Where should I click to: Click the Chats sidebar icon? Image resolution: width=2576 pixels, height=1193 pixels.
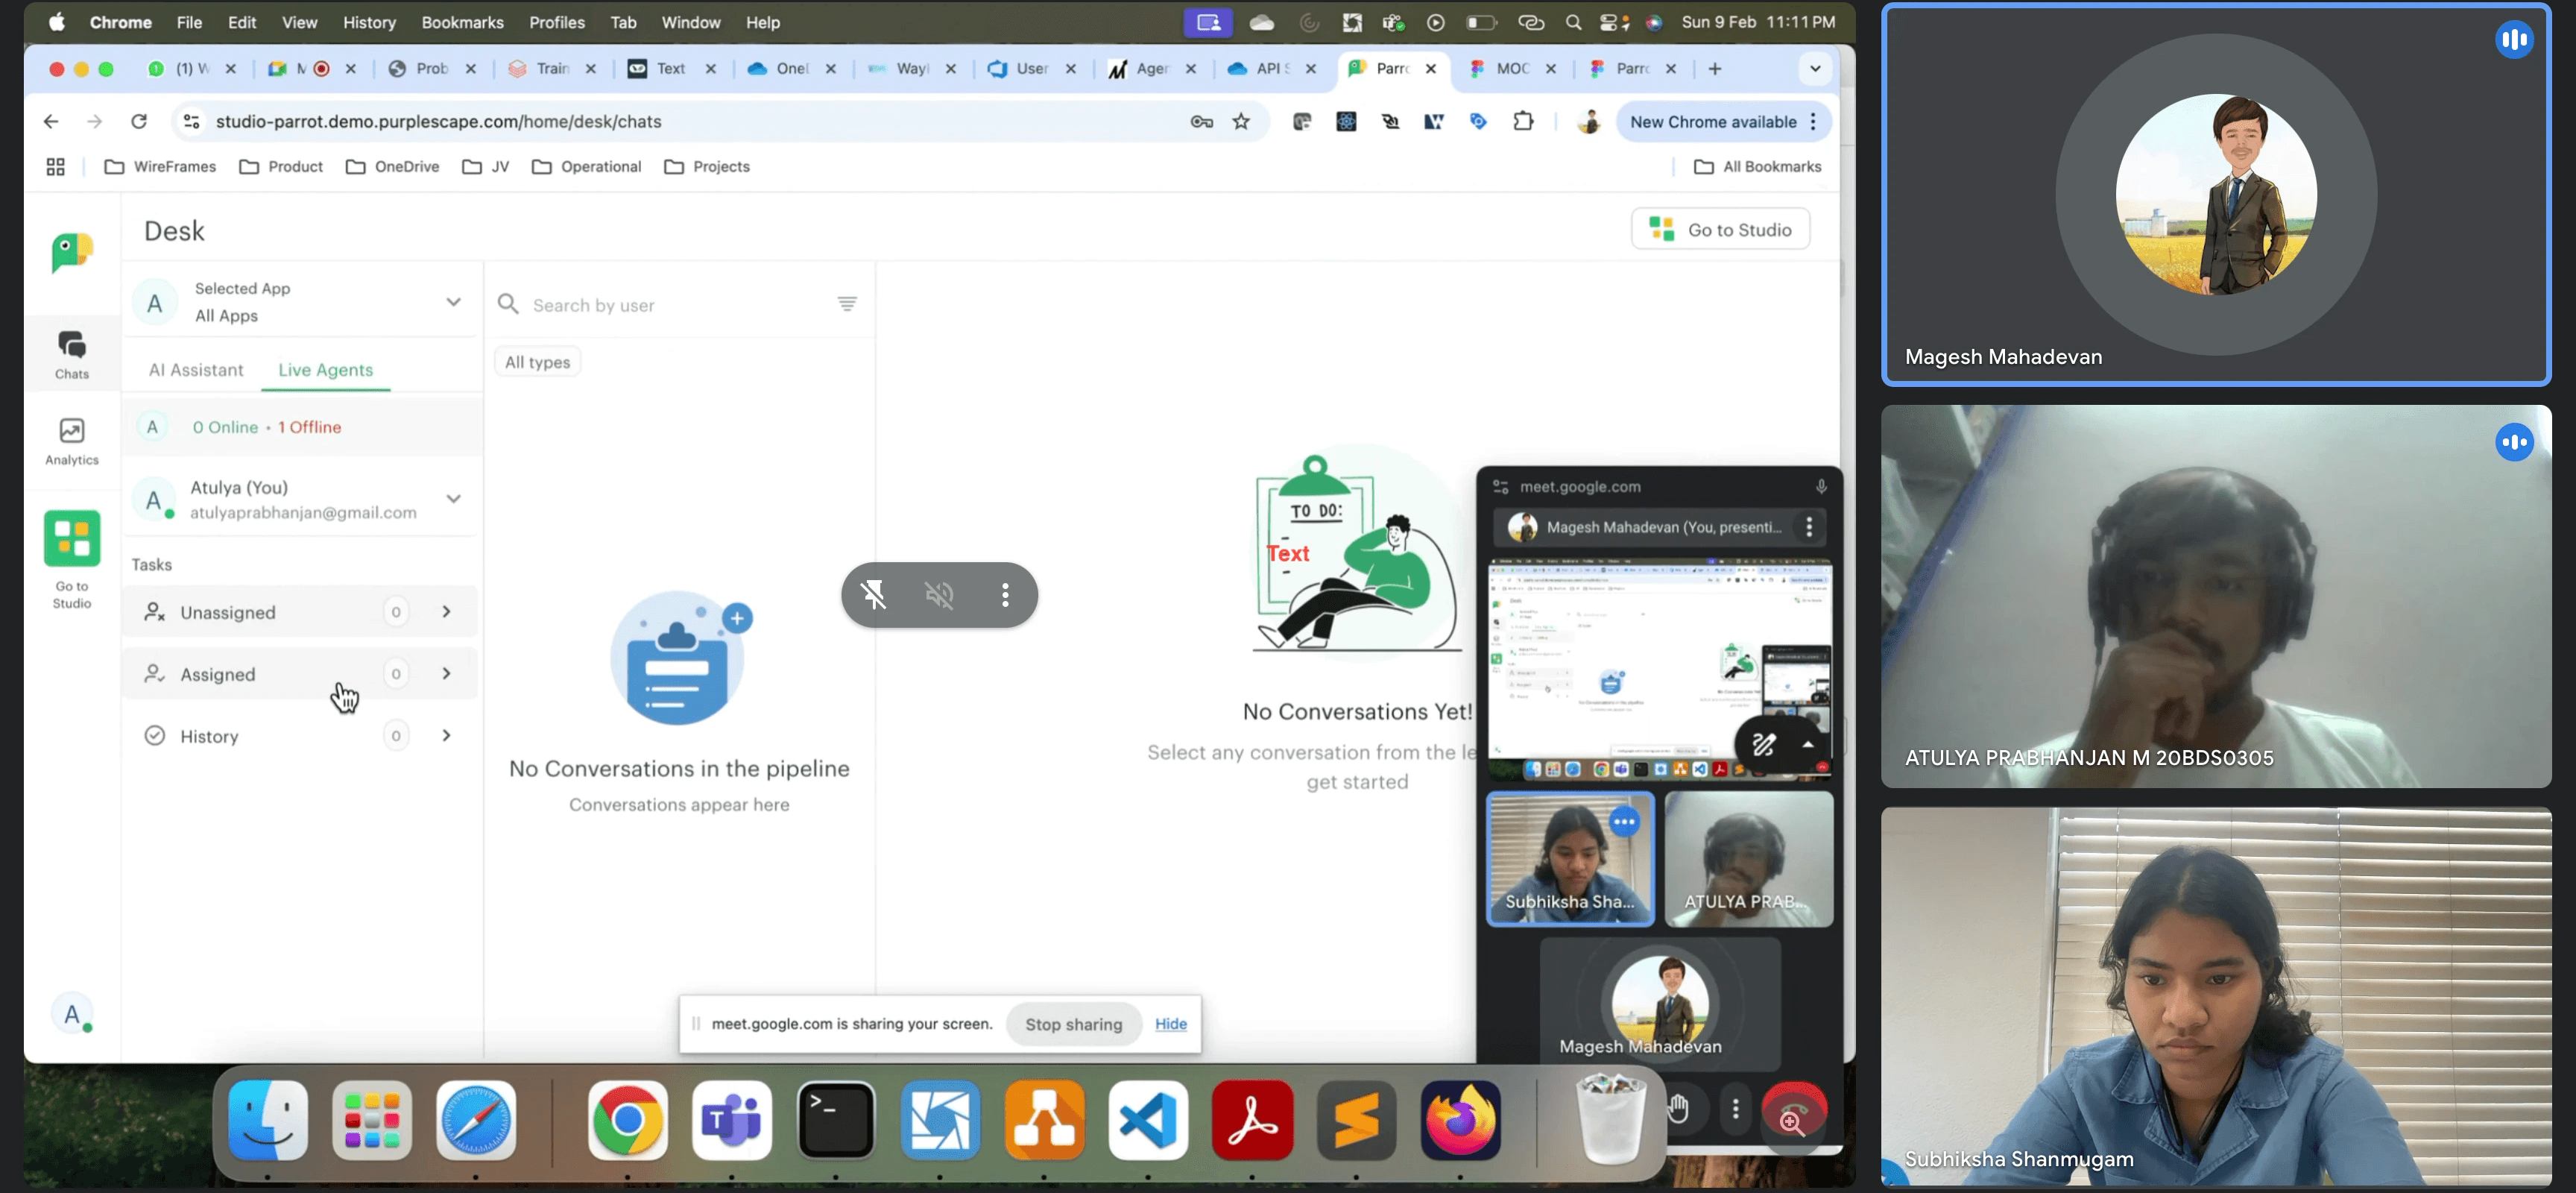[x=71, y=354]
